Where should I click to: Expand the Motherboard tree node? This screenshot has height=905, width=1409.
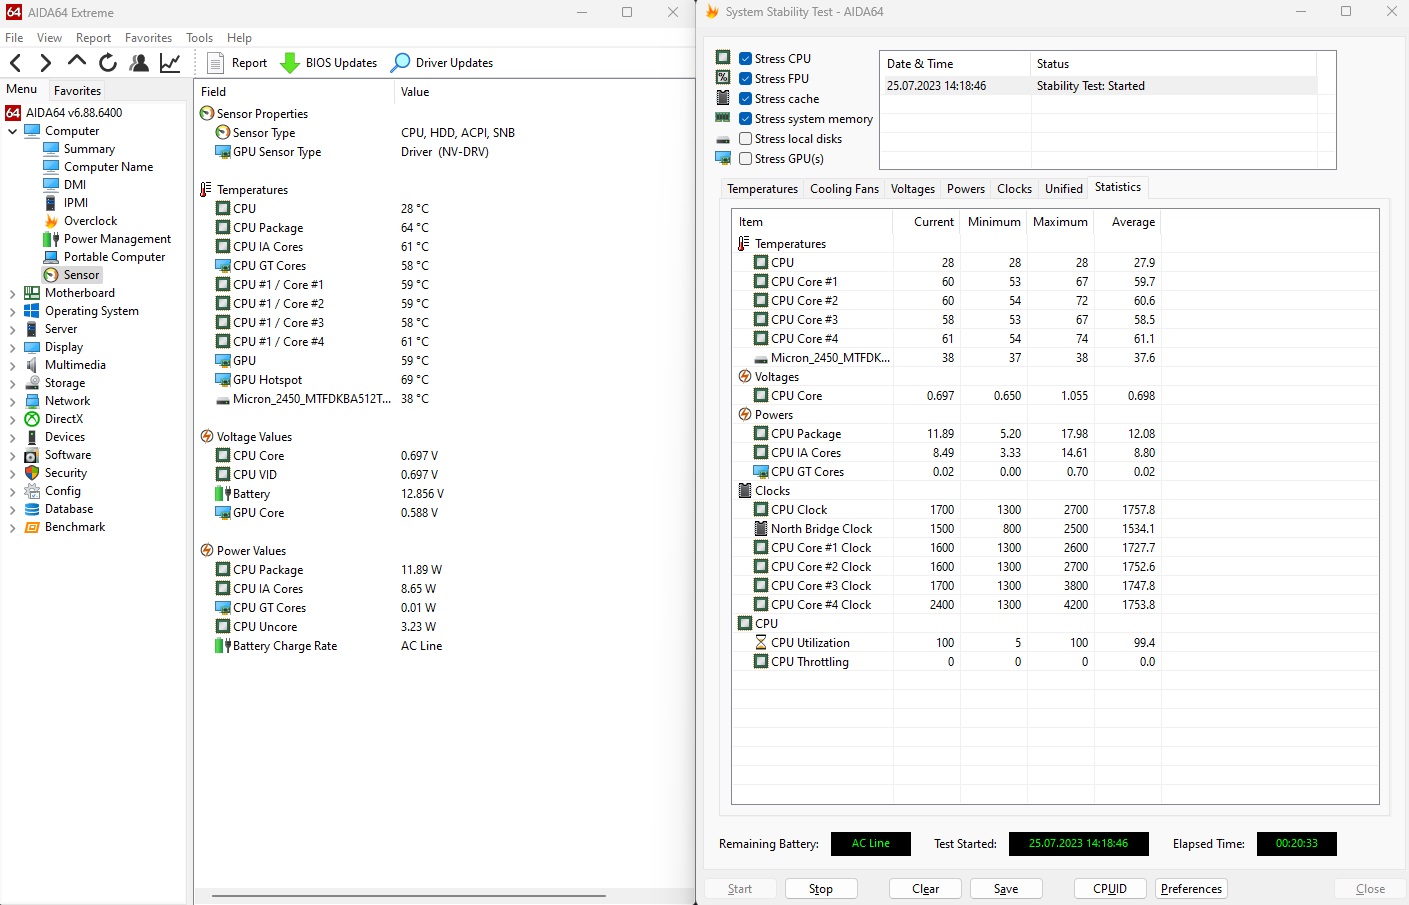click(12, 293)
